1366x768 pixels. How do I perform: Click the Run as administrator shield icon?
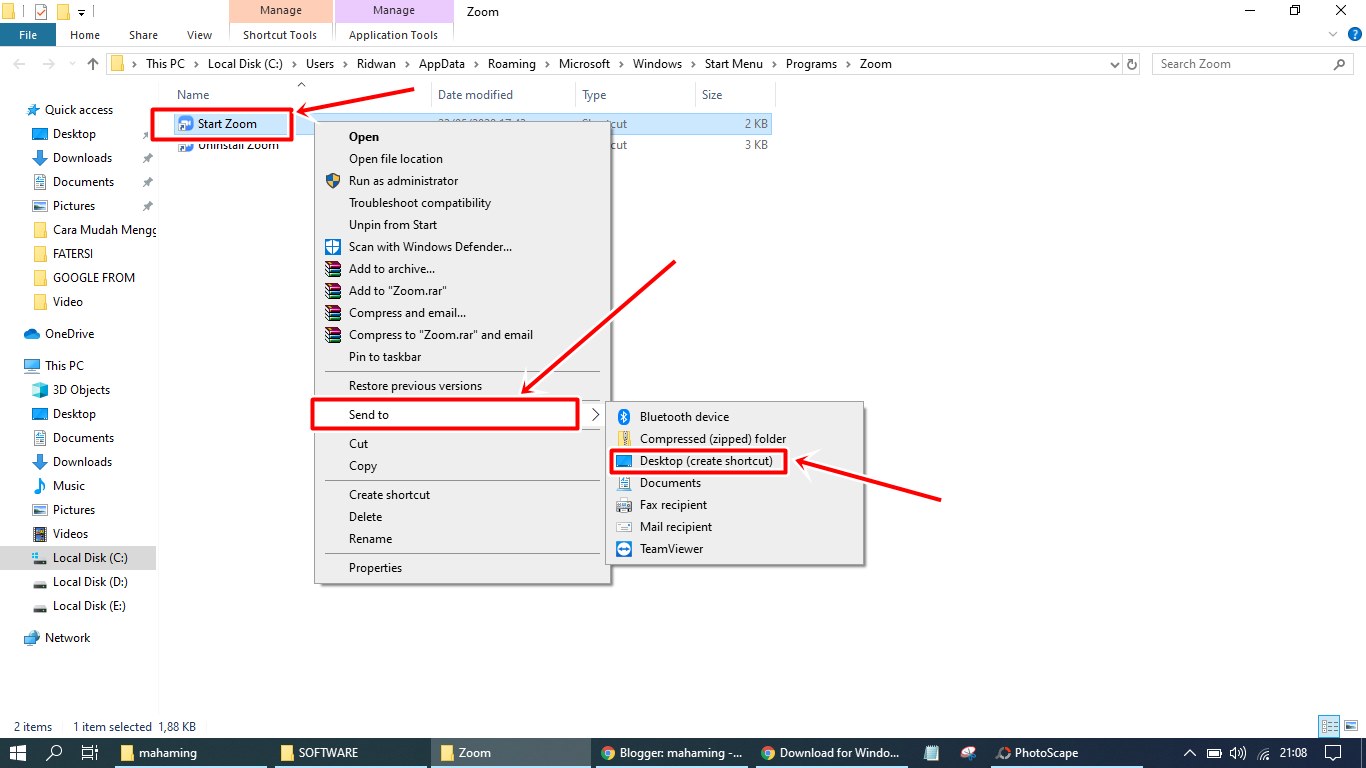tap(333, 181)
